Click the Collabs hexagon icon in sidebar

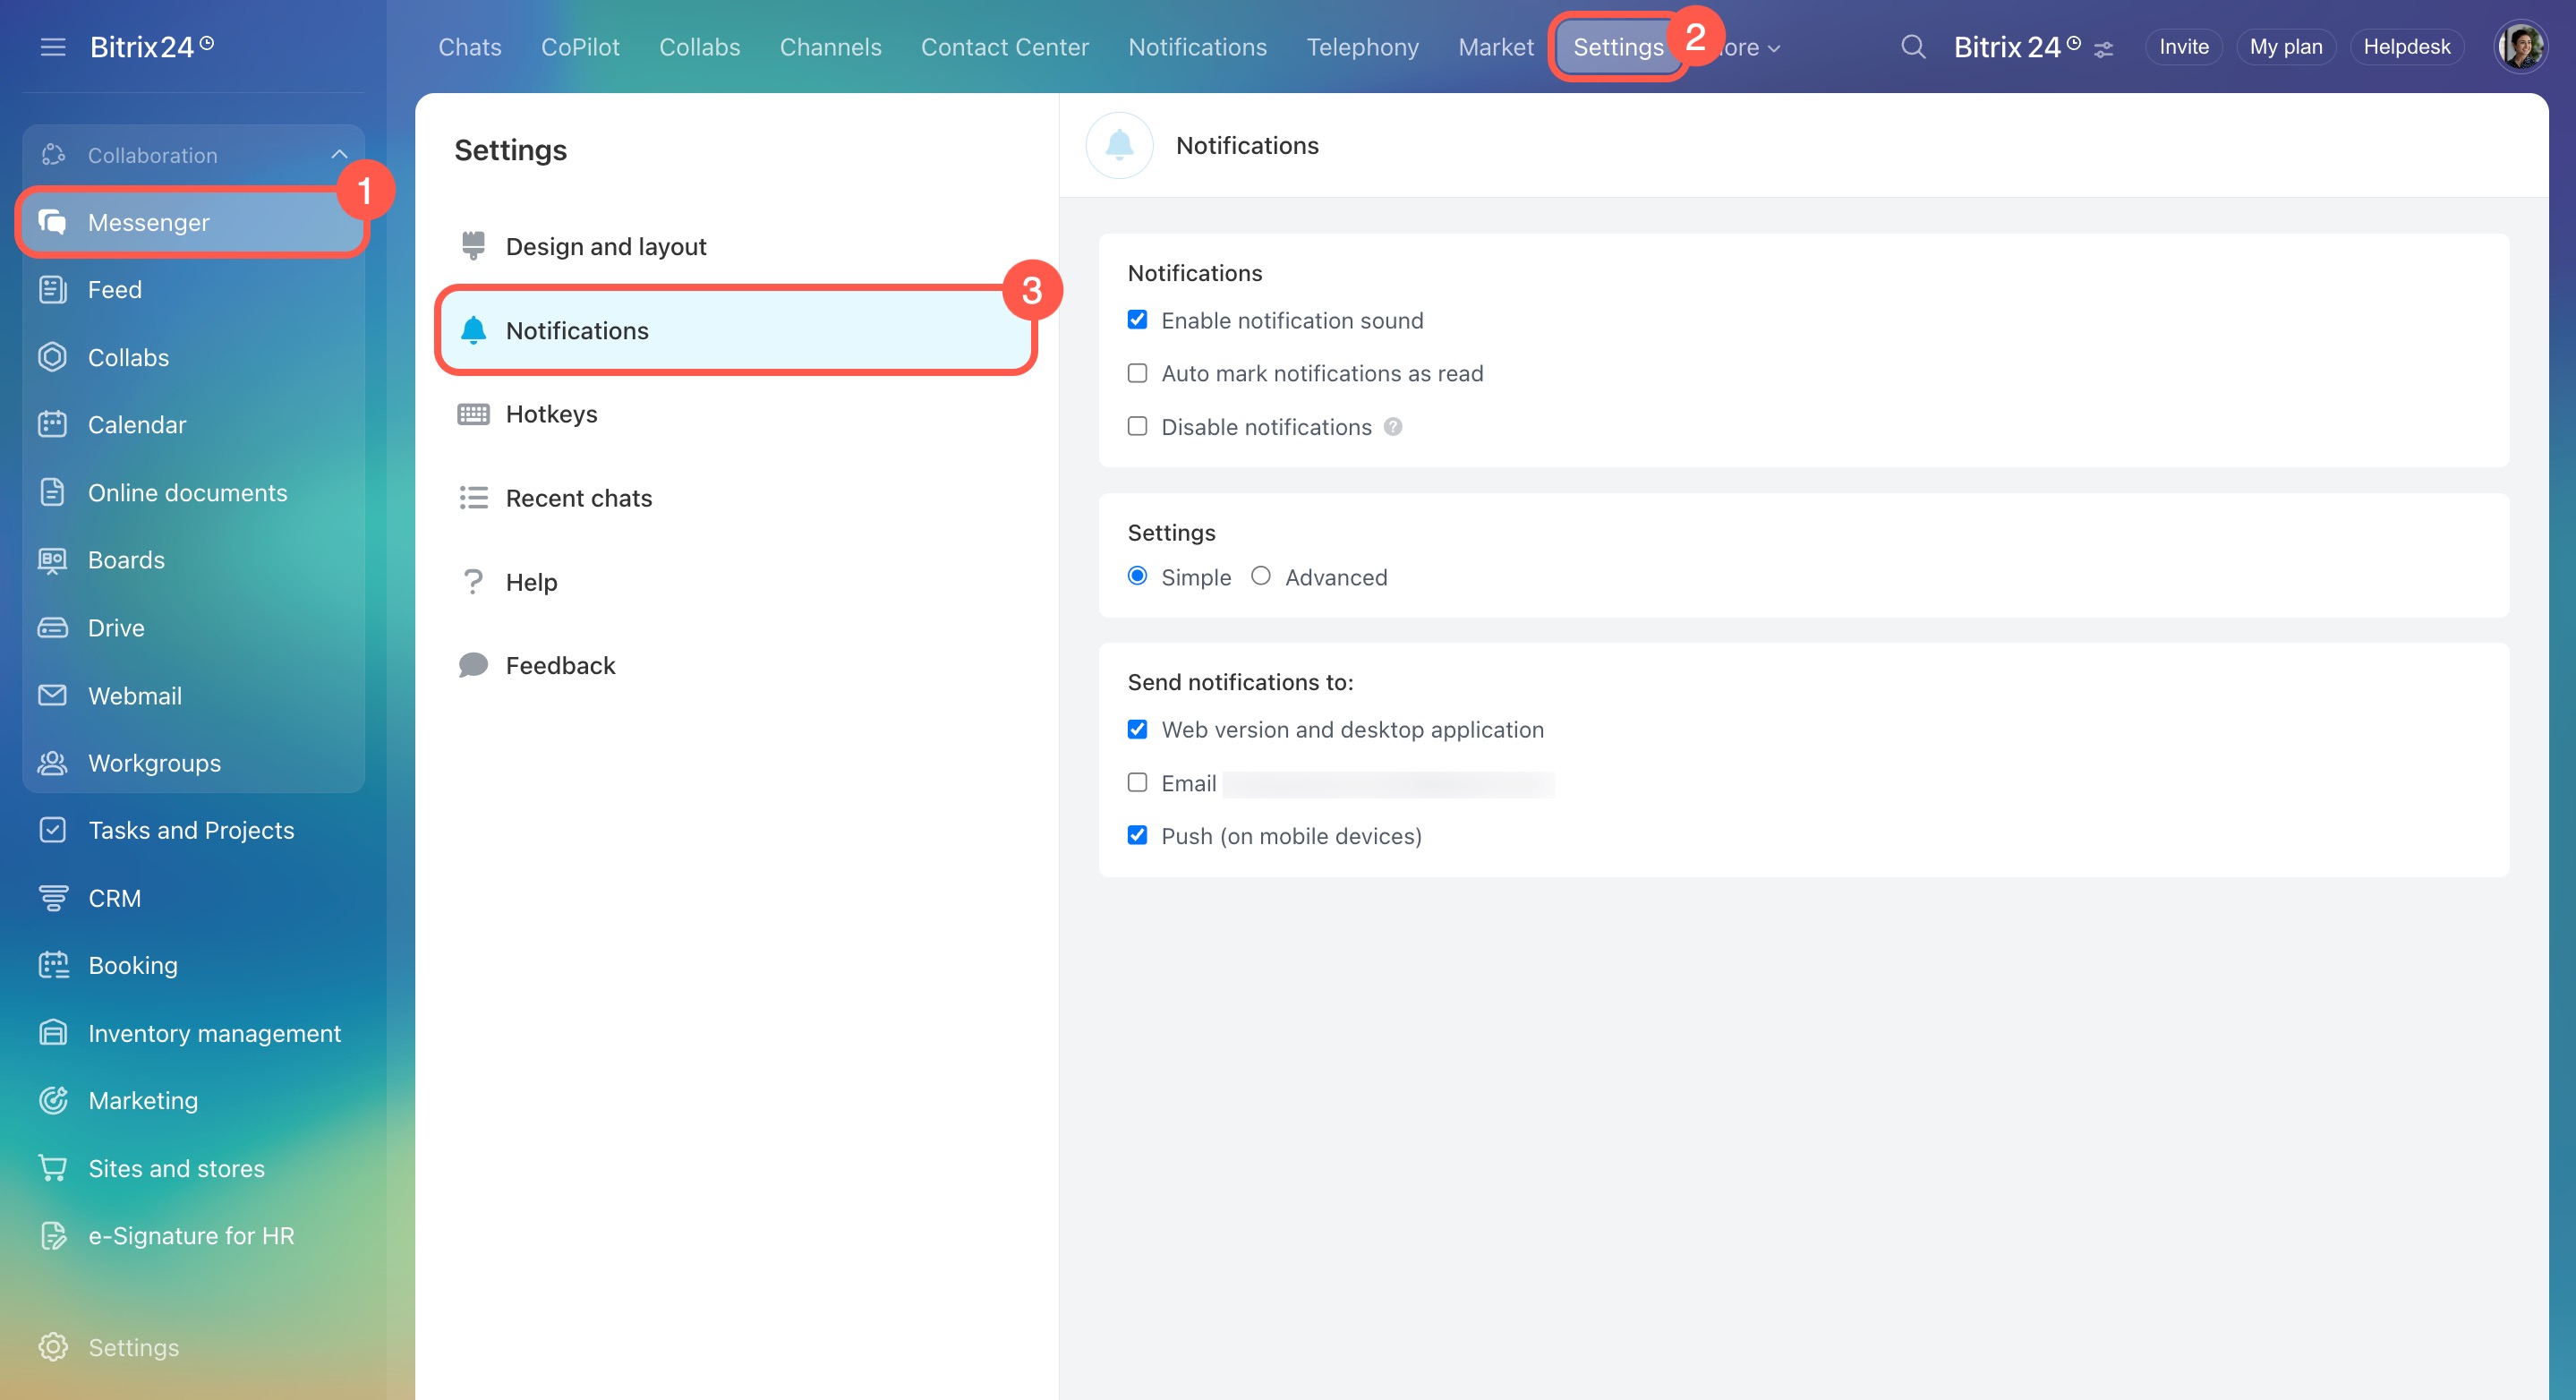point(52,357)
